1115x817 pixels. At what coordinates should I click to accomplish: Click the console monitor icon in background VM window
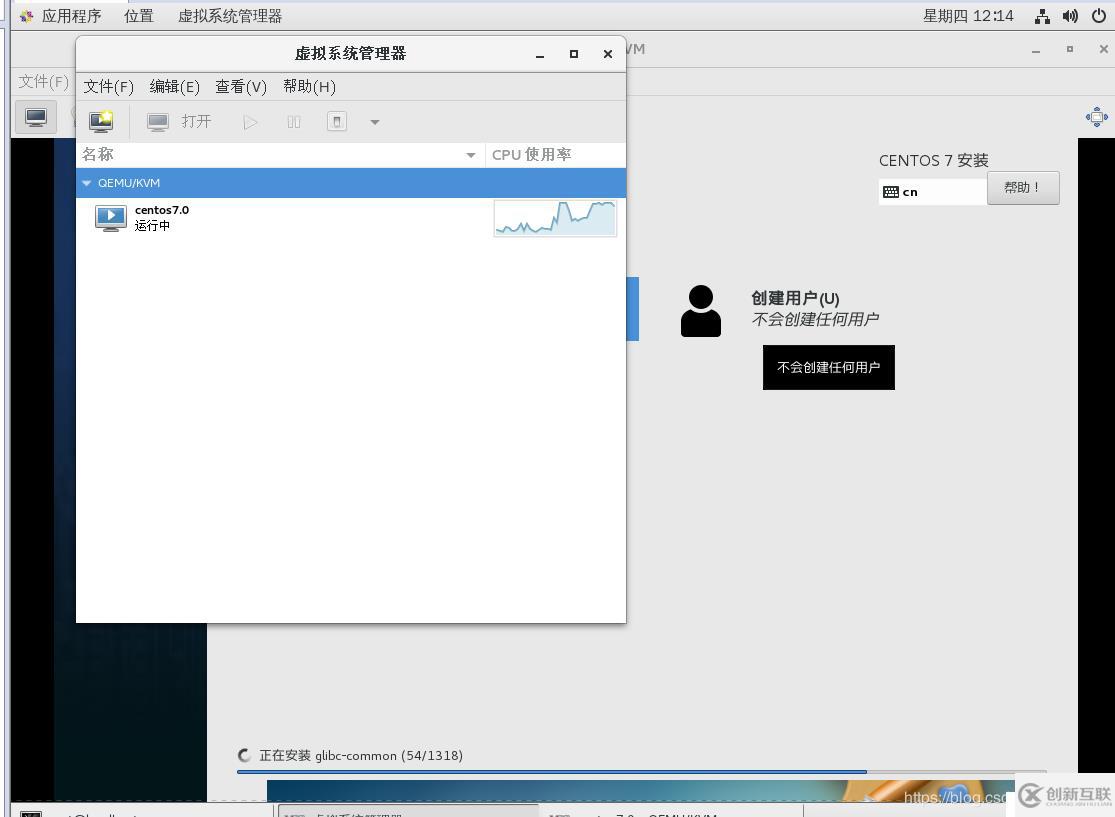[36, 117]
